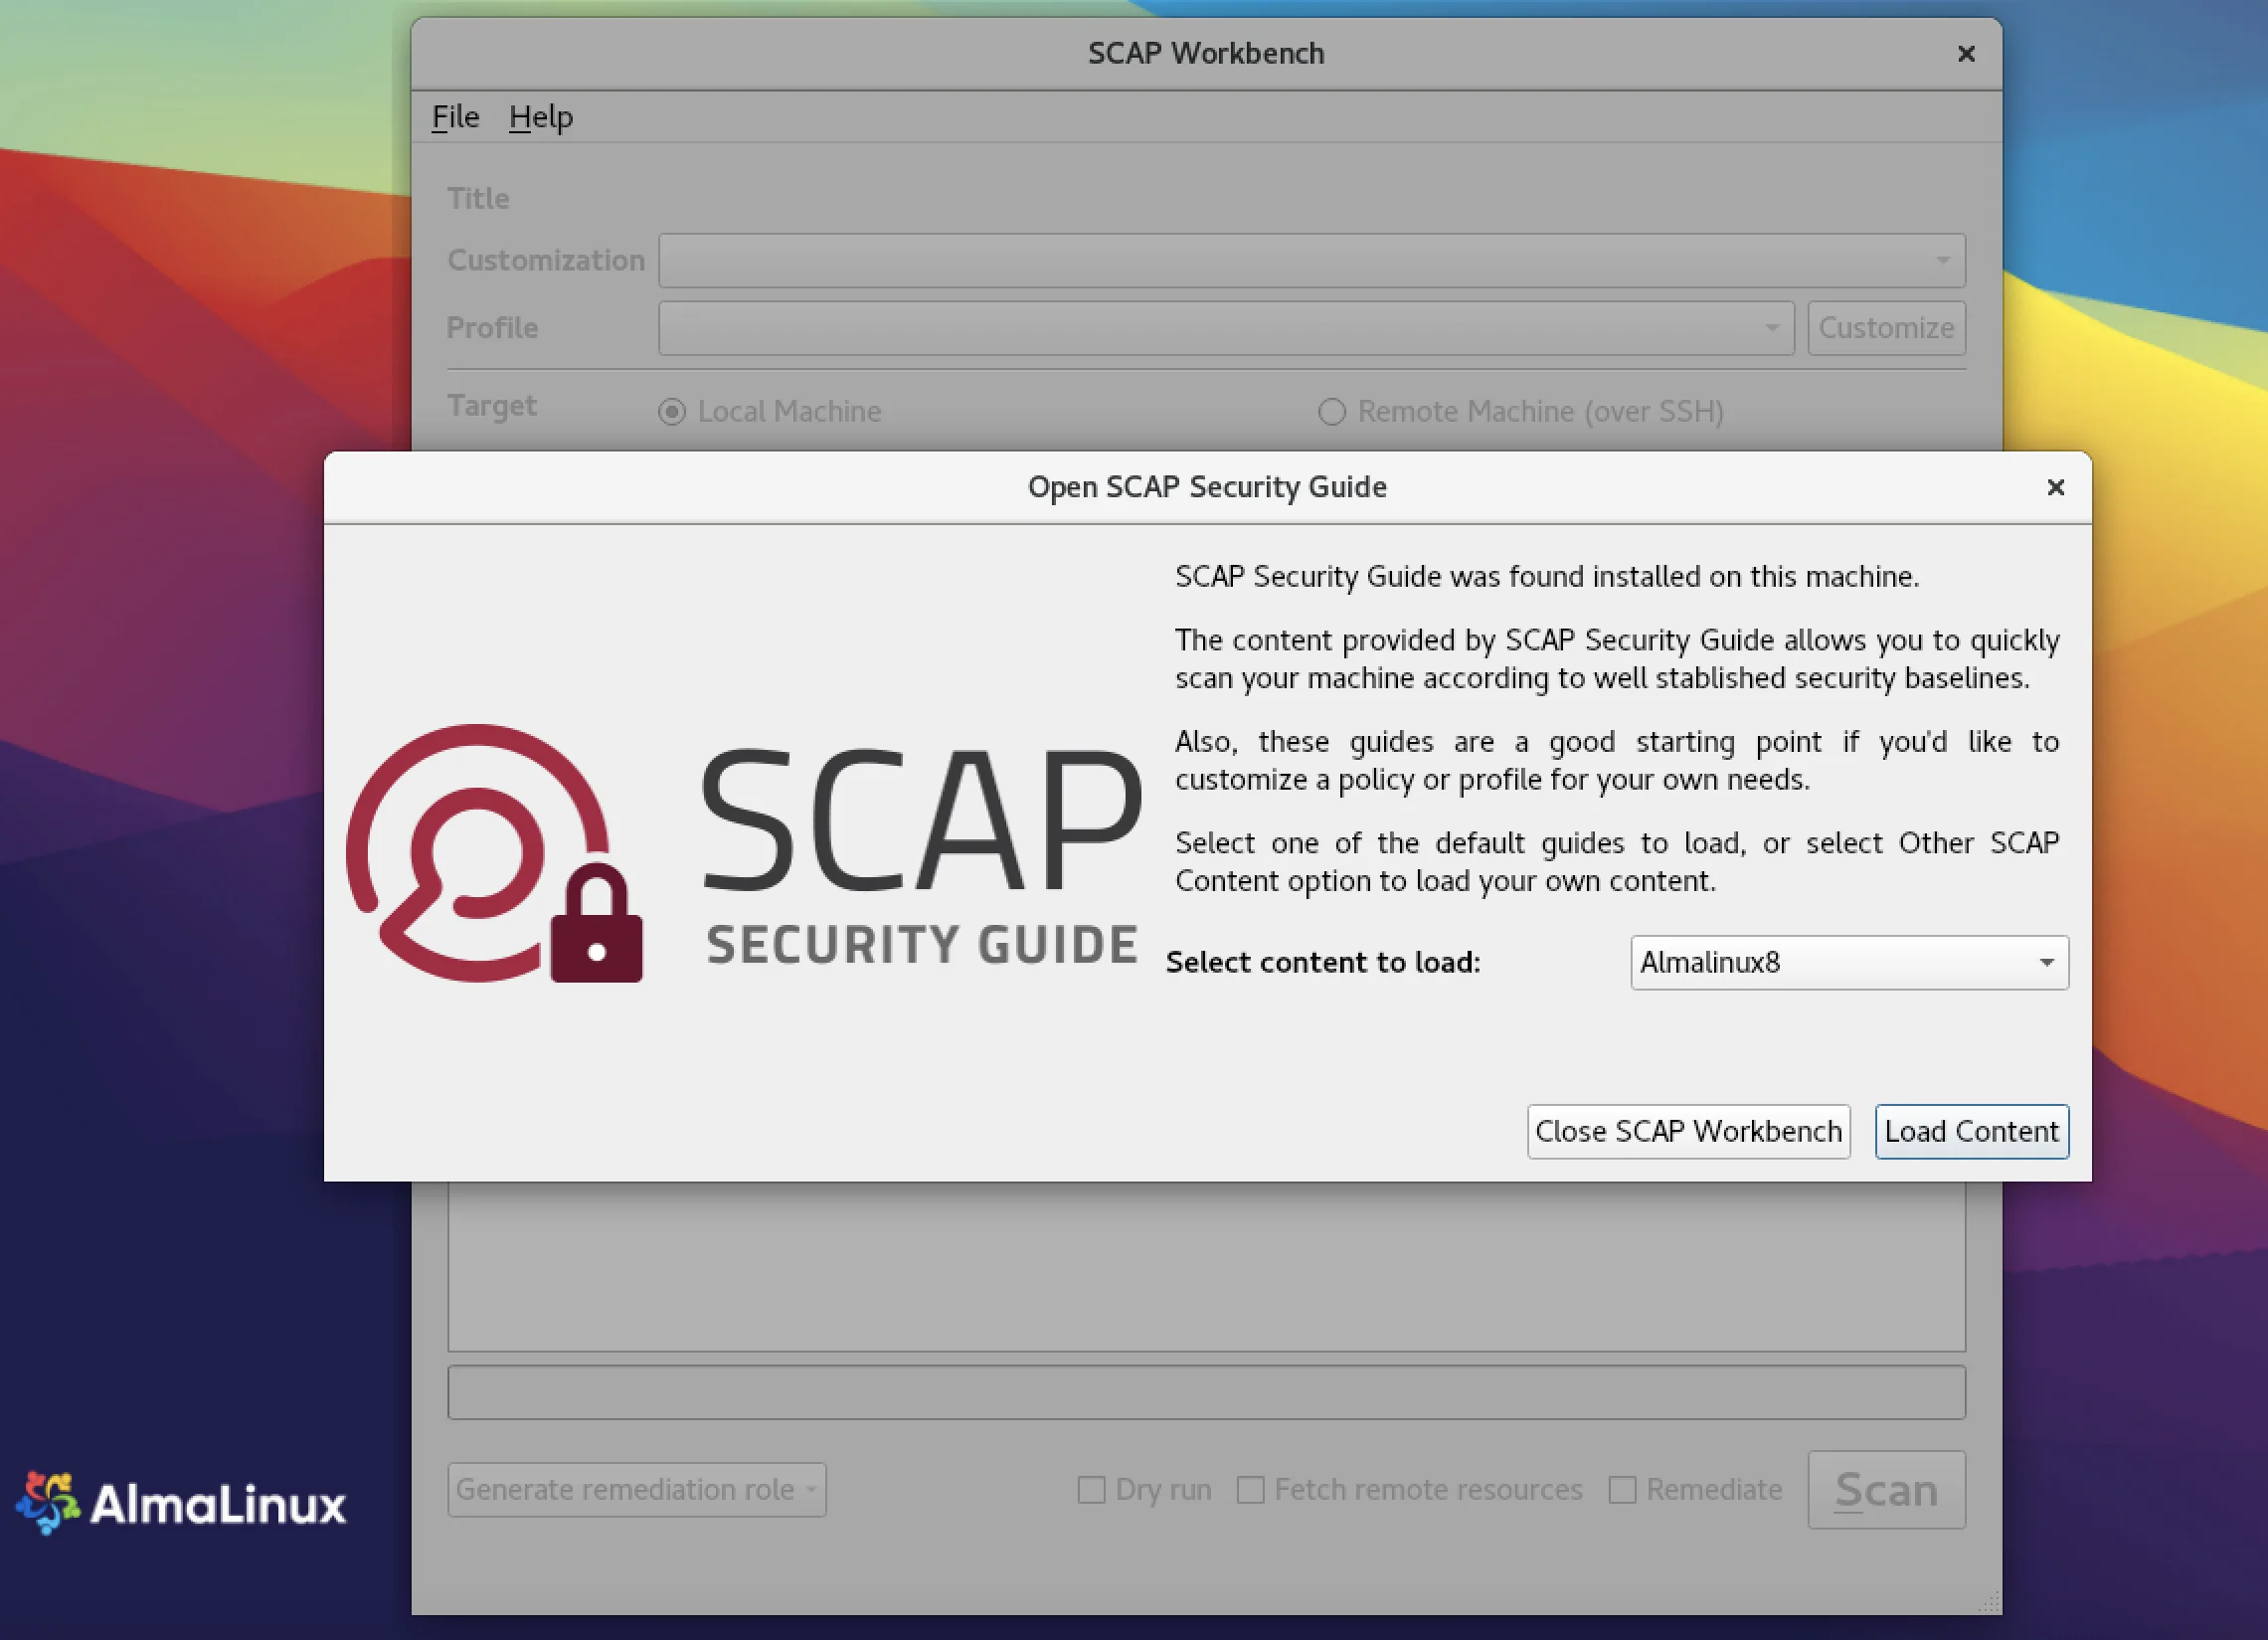Expand the Customization combo box
The image size is (2268, 1640).
(1311, 261)
